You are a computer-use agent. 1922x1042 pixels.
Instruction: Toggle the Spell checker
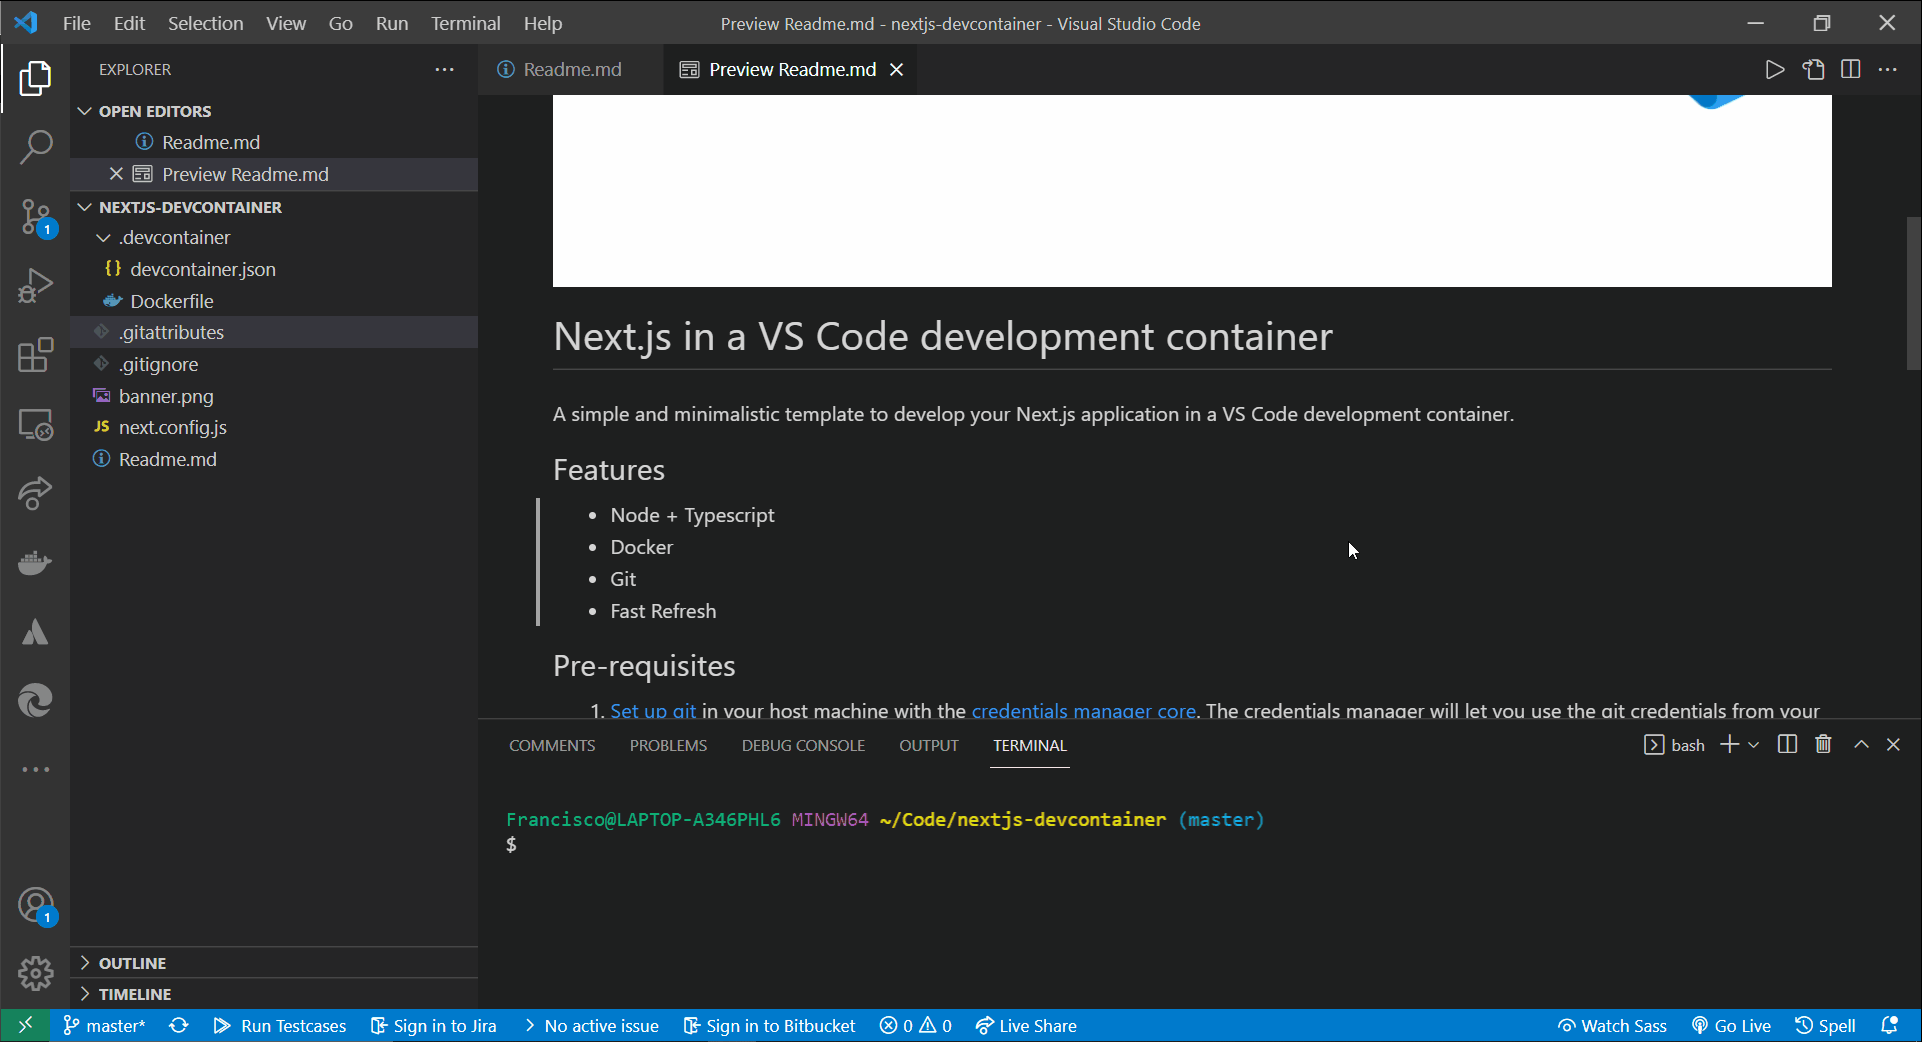click(1825, 1025)
